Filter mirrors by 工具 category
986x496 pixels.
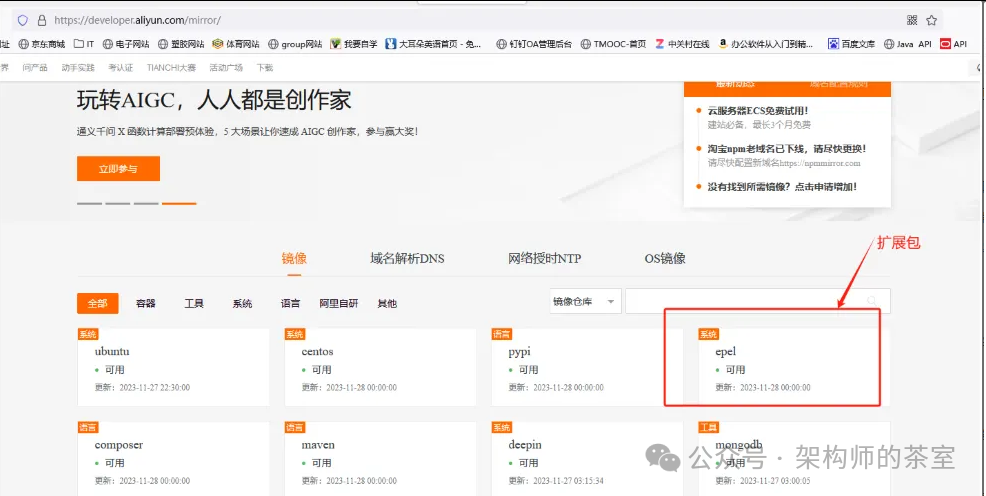194,304
